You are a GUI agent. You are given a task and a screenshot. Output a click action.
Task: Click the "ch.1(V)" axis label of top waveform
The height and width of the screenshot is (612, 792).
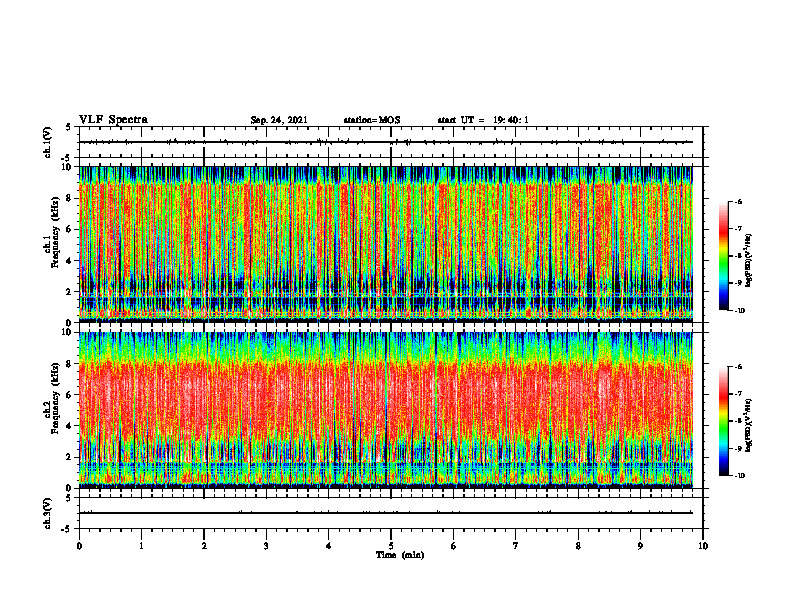(x=48, y=142)
